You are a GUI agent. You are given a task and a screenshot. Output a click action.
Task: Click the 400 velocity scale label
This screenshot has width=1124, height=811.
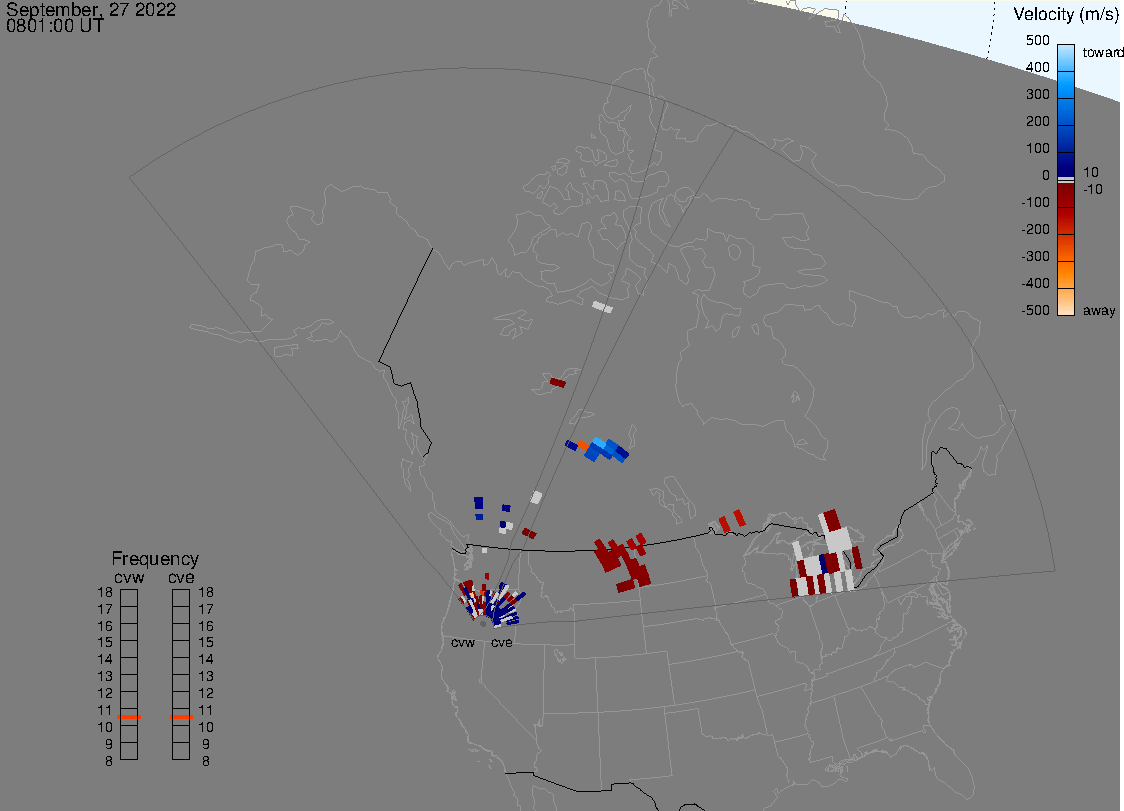tap(1037, 67)
